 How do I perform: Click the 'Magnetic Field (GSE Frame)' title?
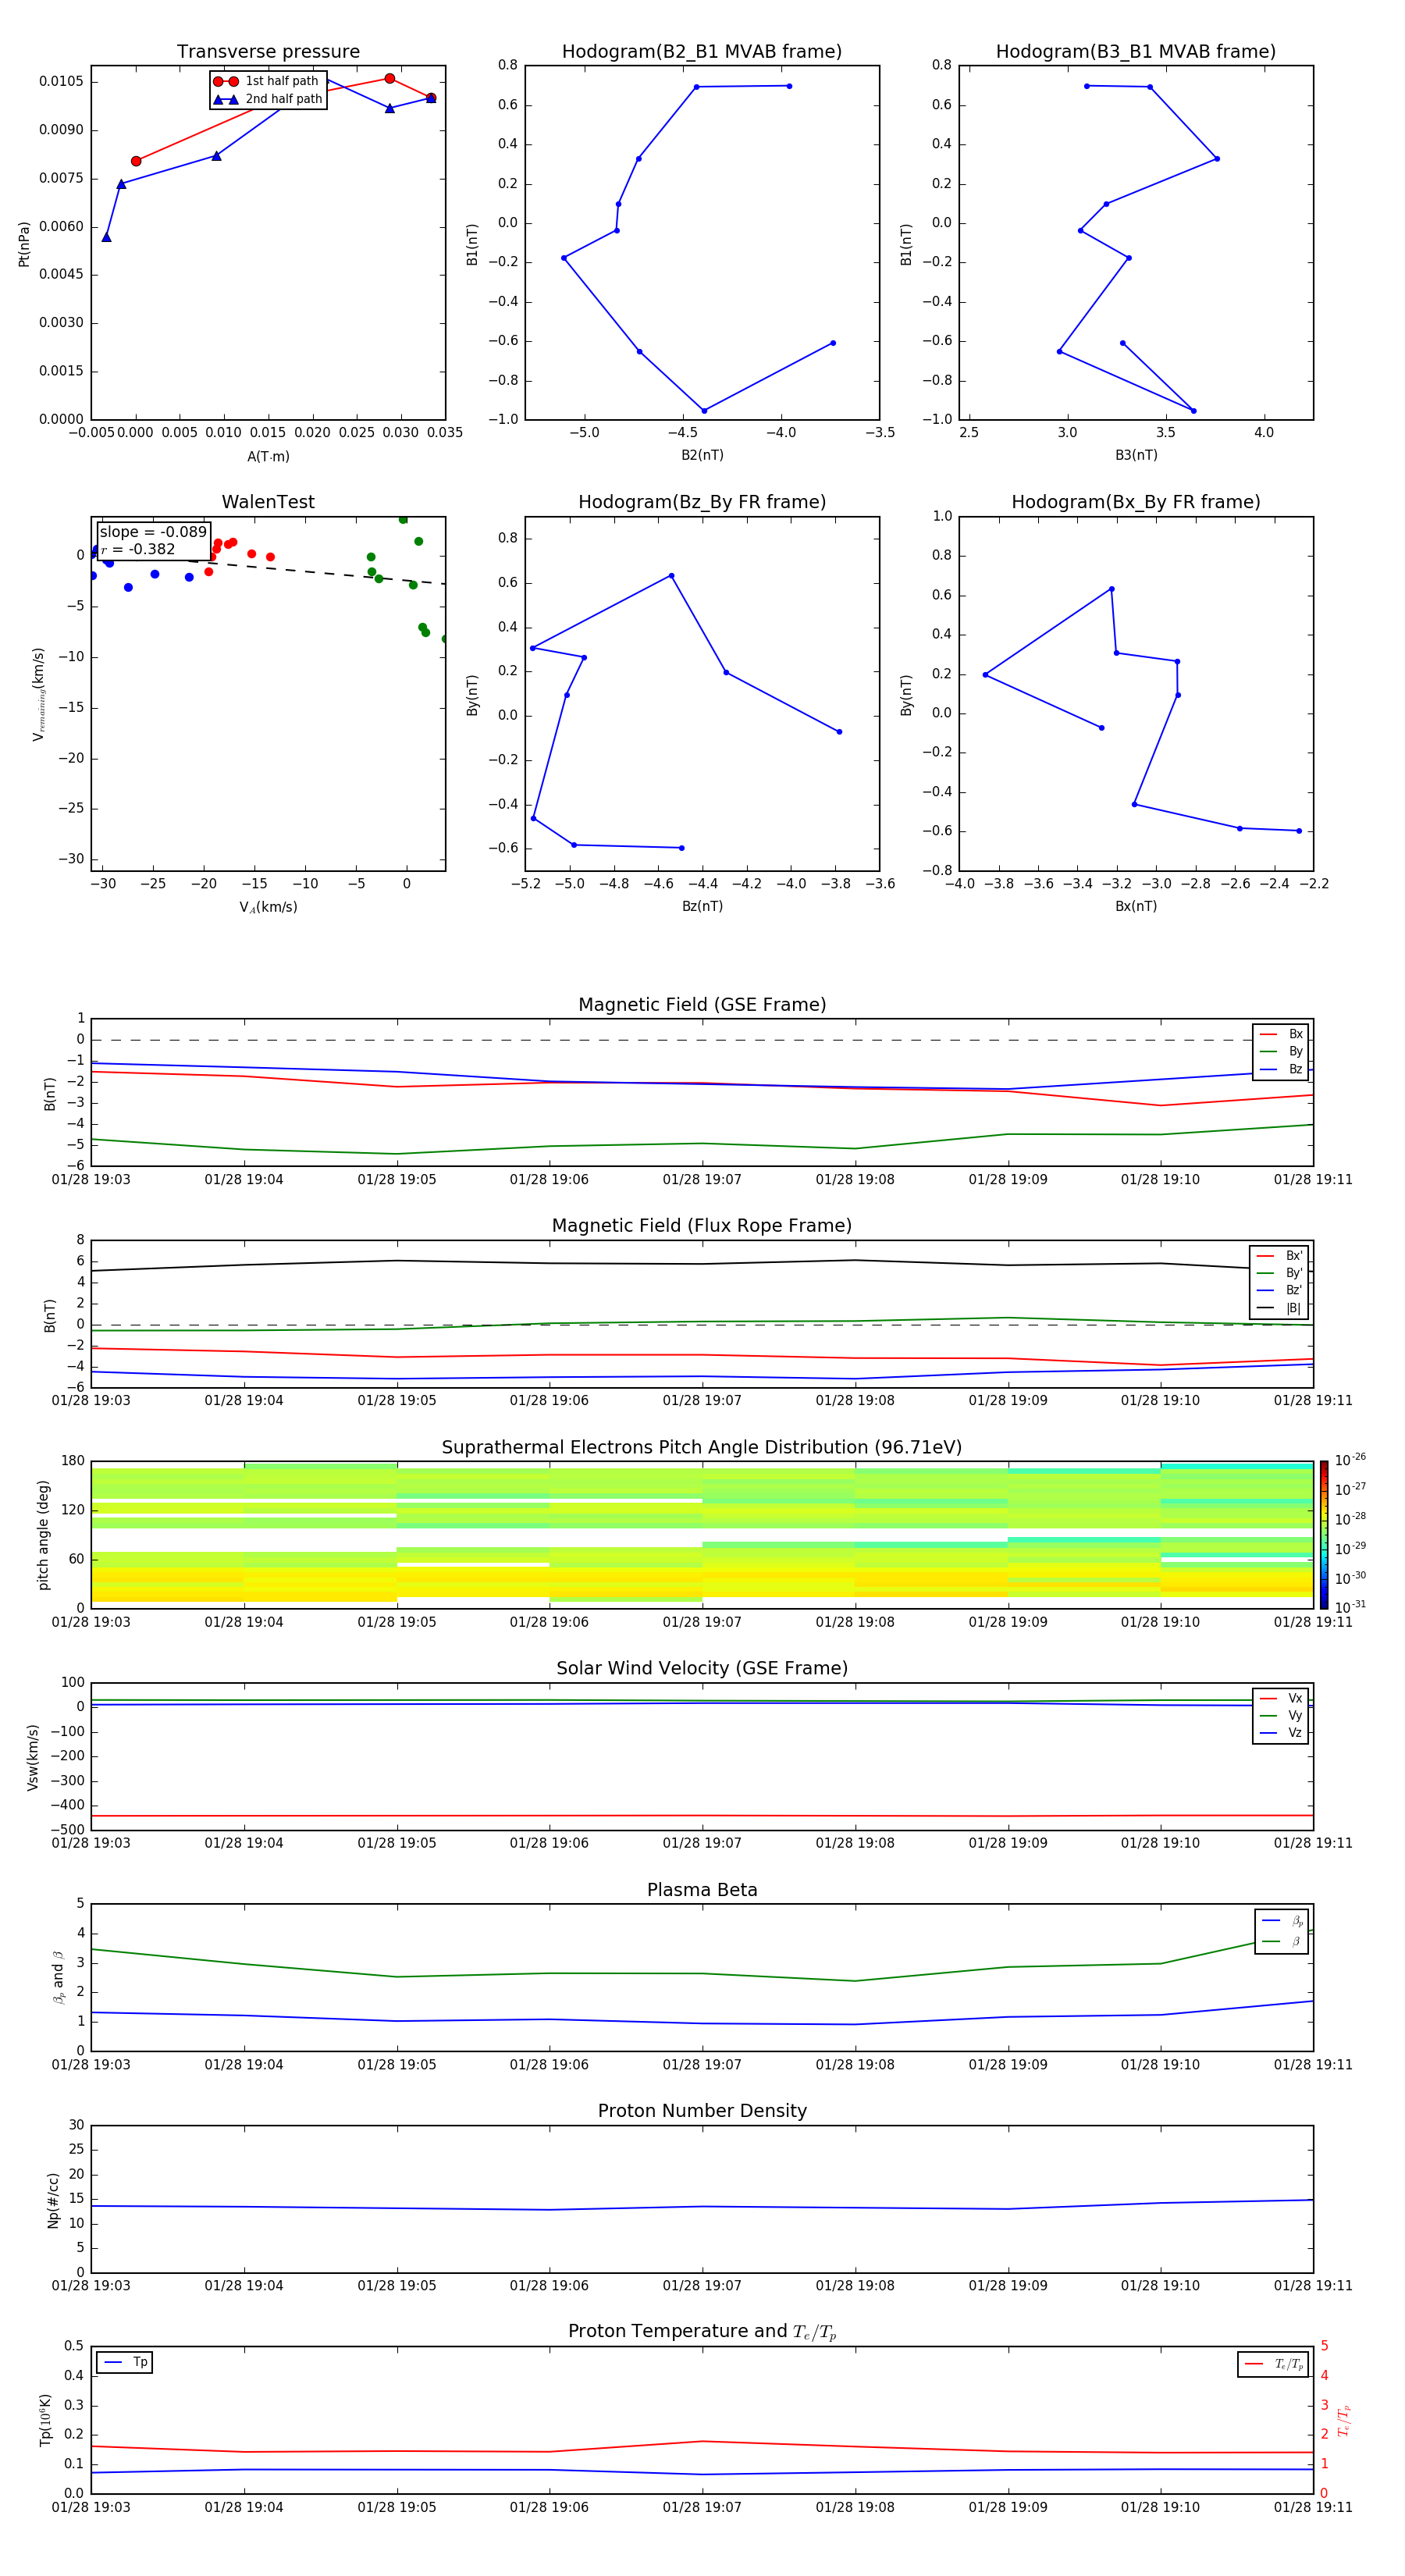coord(702,1005)
